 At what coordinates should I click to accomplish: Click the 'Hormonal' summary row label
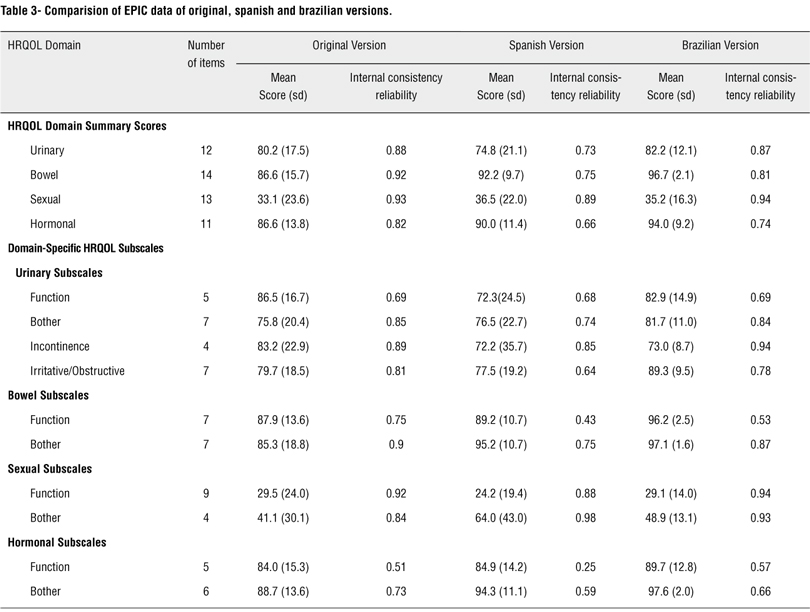coord(53,224)
